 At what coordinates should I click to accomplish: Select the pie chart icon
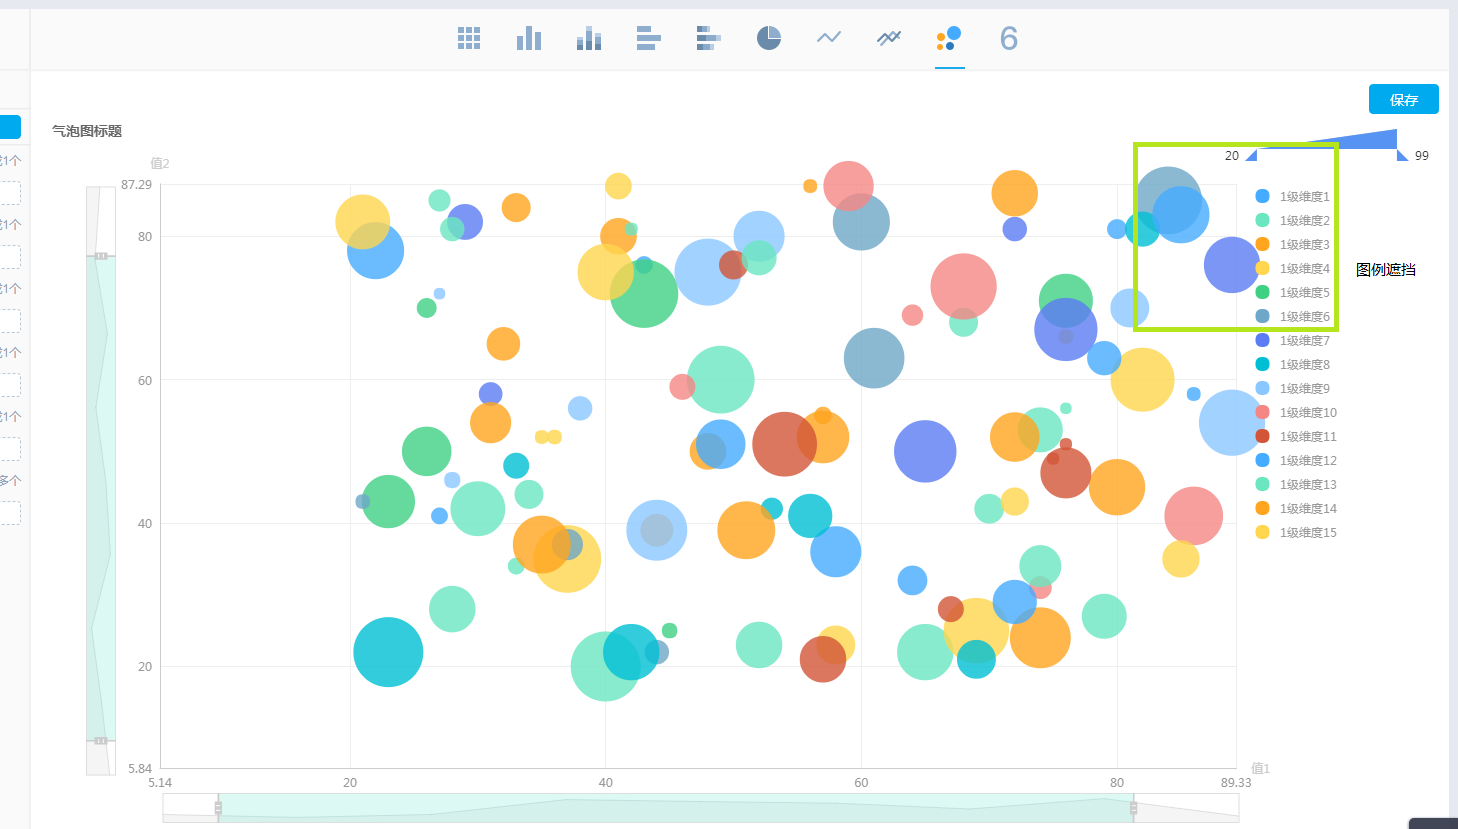768,38
